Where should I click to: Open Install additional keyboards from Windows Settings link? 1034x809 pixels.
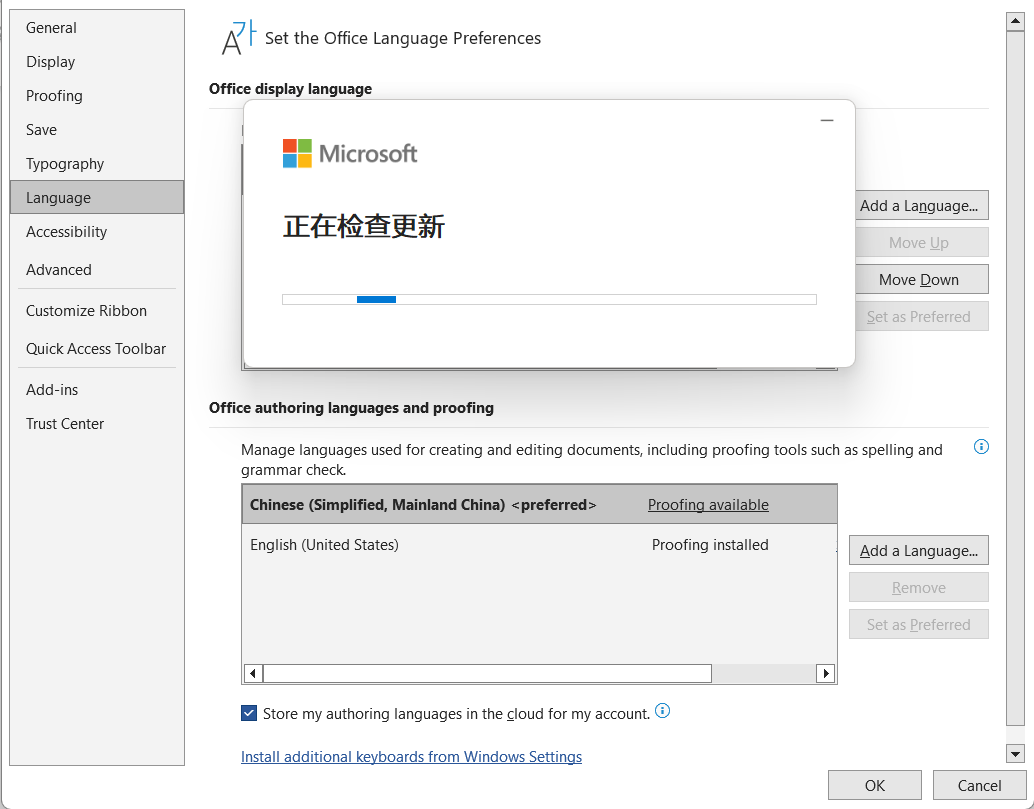tap(411, 757)
